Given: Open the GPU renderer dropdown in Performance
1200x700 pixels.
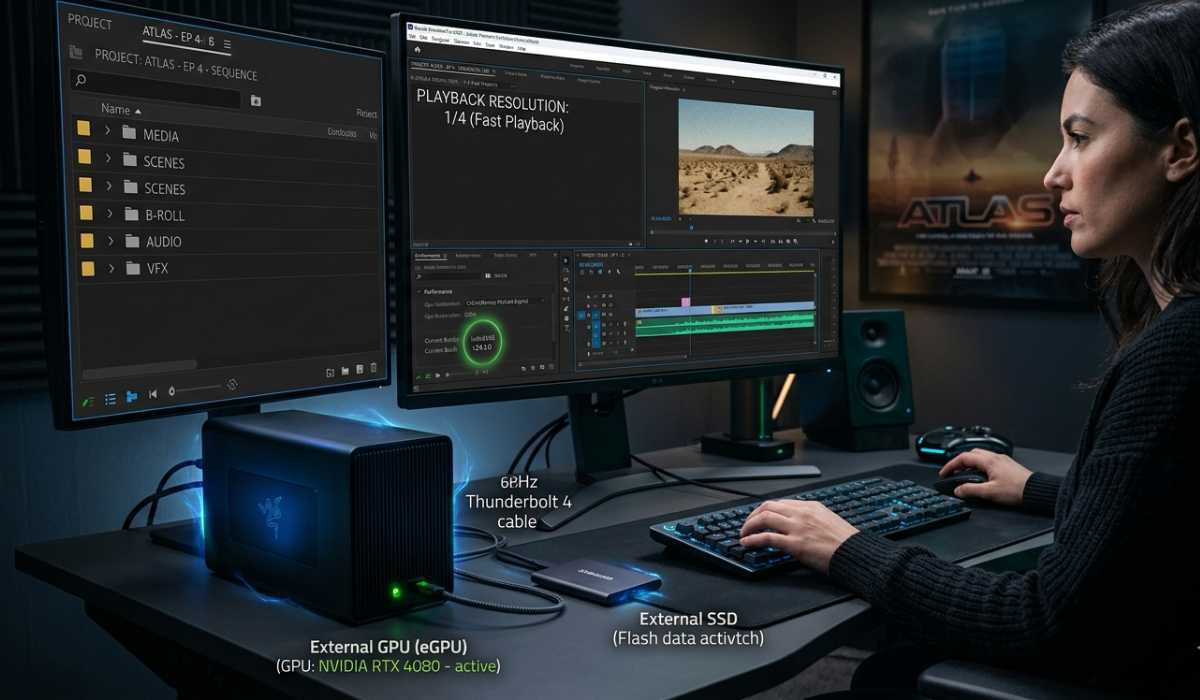Looking at the screenshot, I should click(x=506, y=301).
